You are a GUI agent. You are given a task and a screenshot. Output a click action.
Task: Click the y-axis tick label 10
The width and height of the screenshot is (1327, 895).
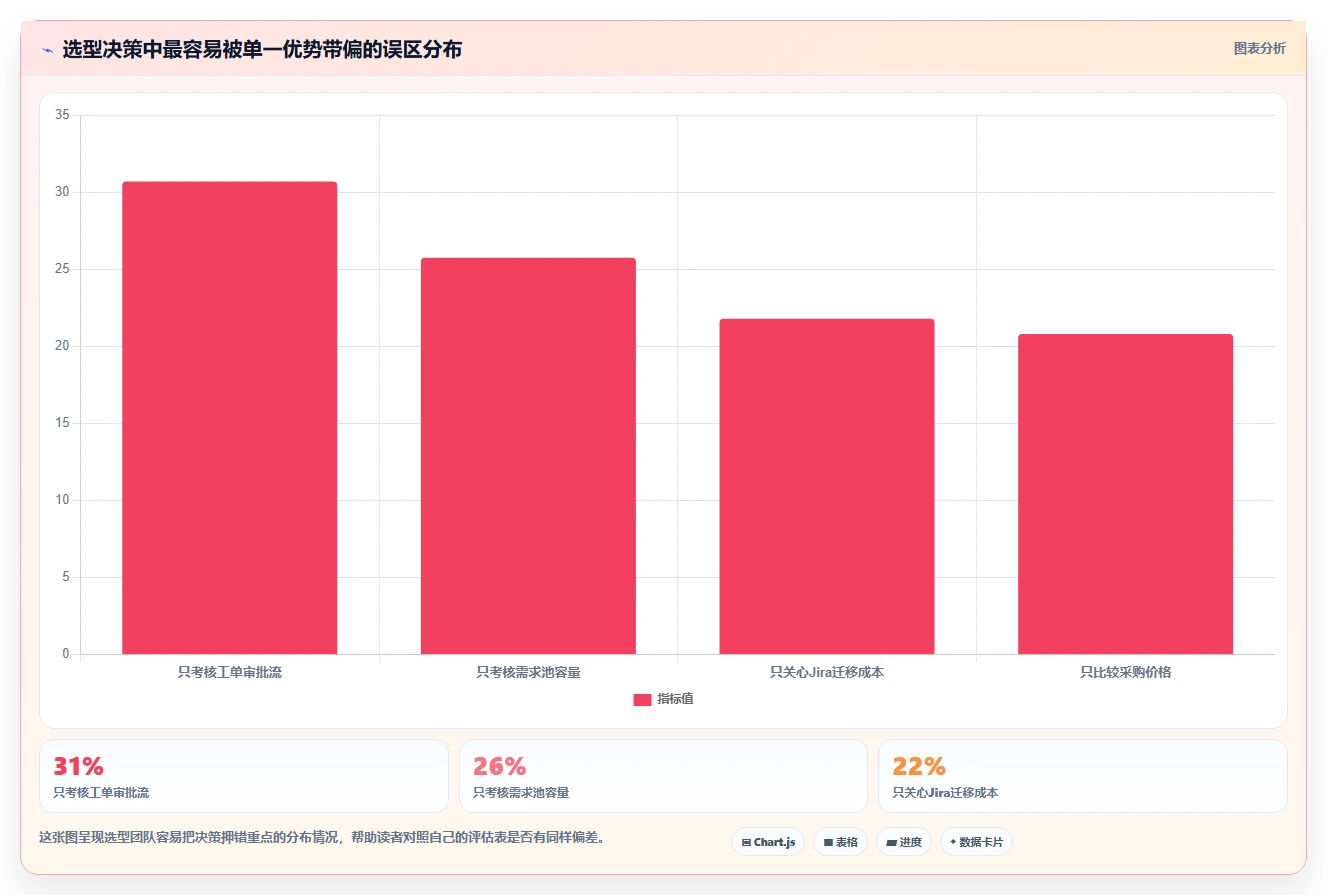[62, 500]
